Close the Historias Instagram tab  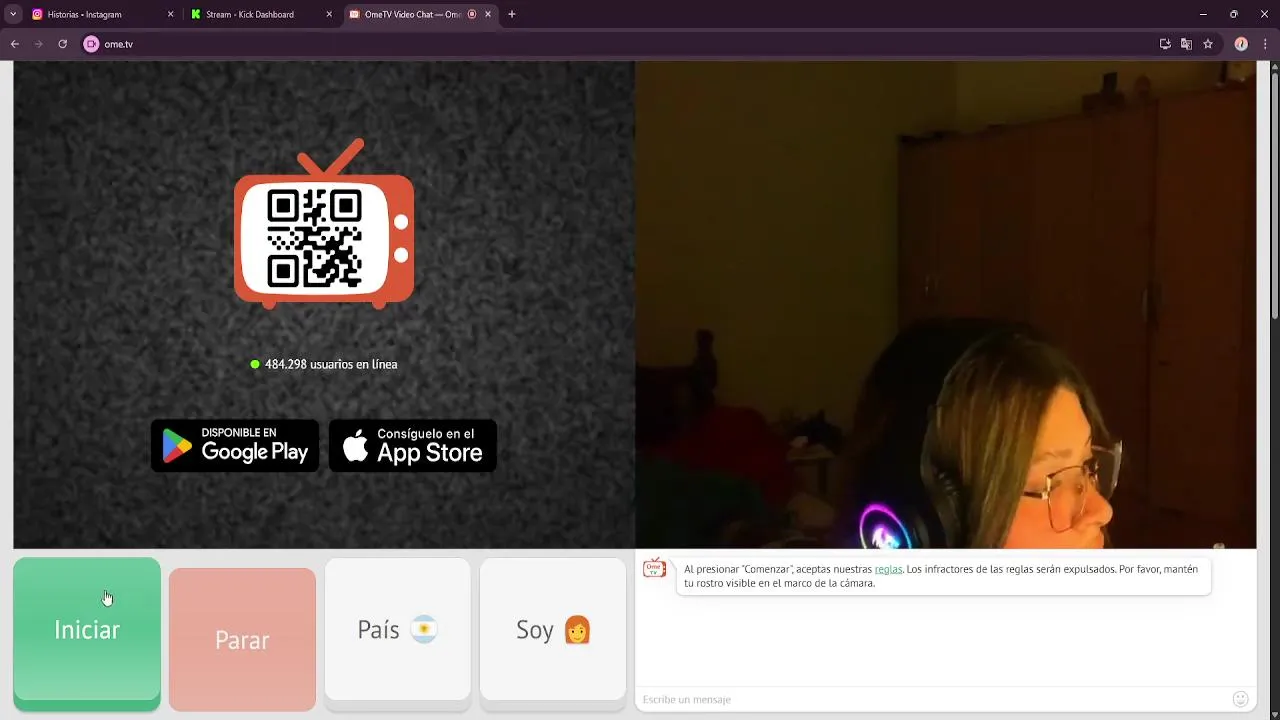(170, 15)
